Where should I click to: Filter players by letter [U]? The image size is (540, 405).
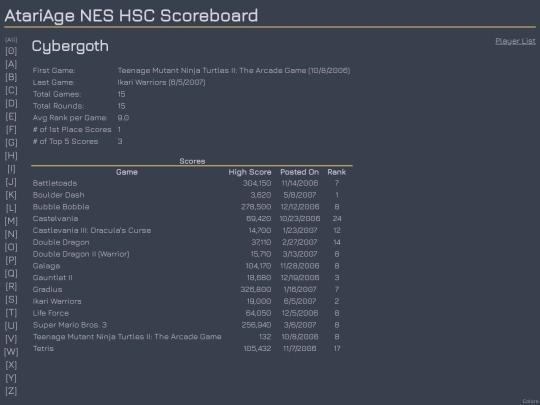[11, 326]
